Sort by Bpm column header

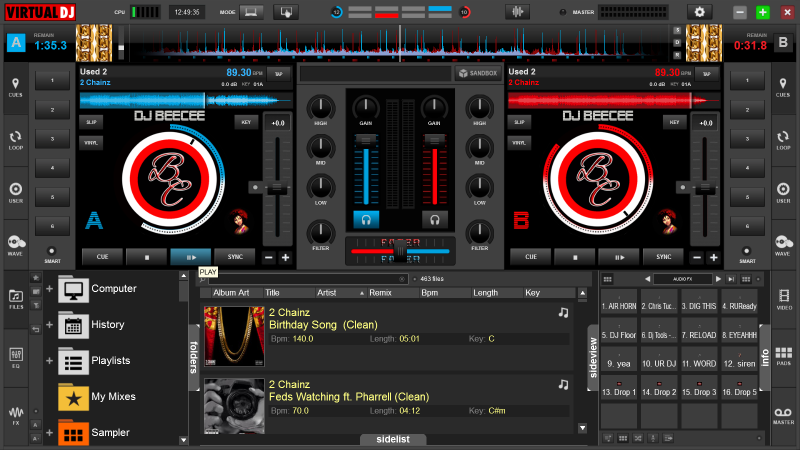click(x=445, y=293)
